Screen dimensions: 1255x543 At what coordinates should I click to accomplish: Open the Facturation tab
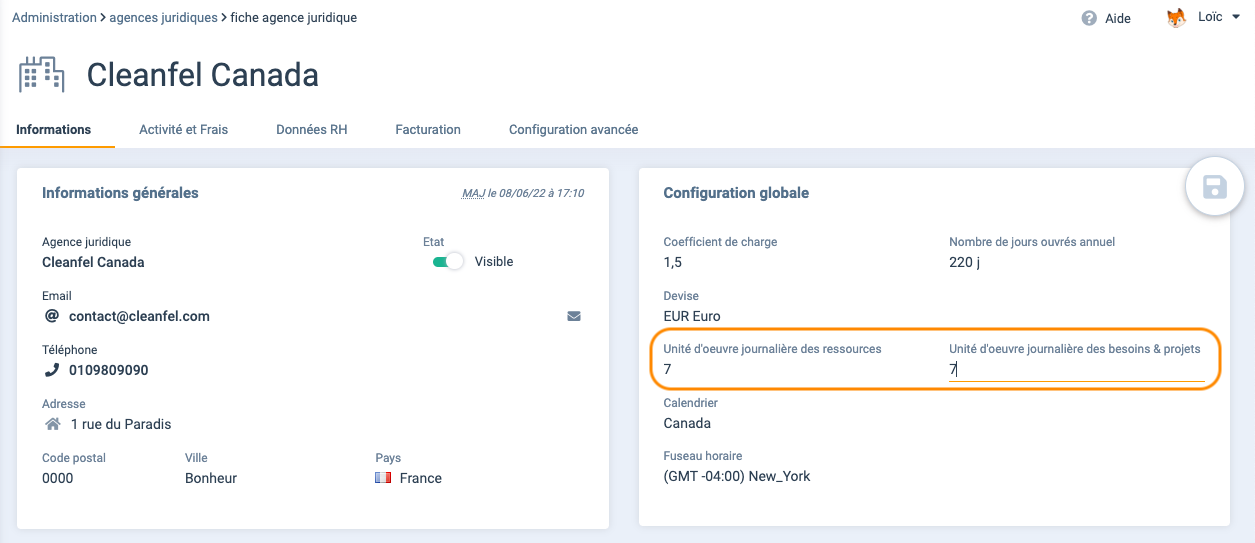[428, 129]
